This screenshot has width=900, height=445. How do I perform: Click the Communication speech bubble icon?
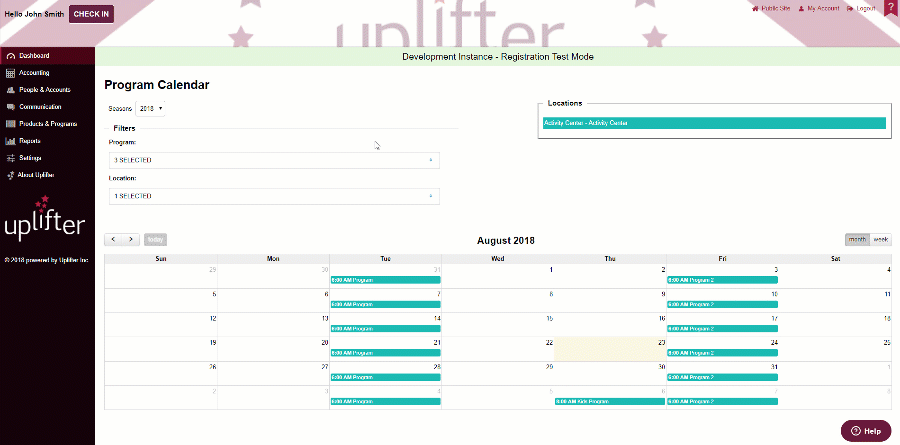coord(10,107)
